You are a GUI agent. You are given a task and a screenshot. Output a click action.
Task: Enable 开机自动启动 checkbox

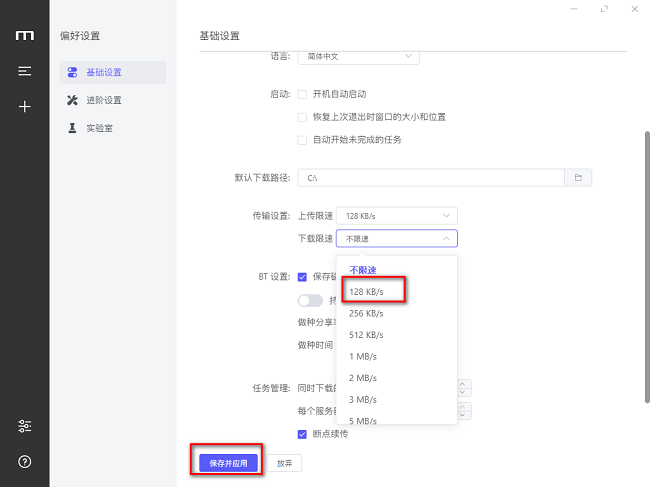pyautogui.click(x=302, y=94)
